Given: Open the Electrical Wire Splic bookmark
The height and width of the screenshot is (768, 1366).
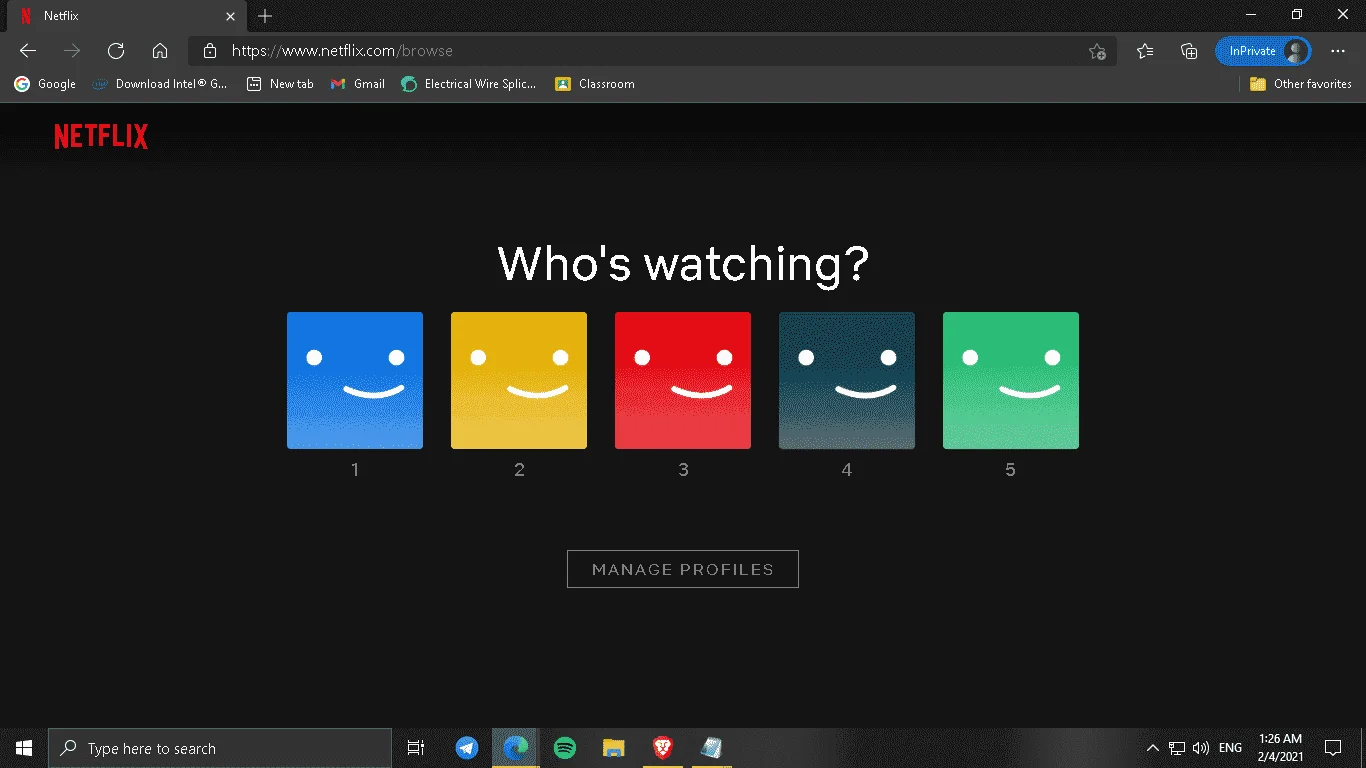Looking at the screenshot, I should pyautogui.click(x=469, y=84).
